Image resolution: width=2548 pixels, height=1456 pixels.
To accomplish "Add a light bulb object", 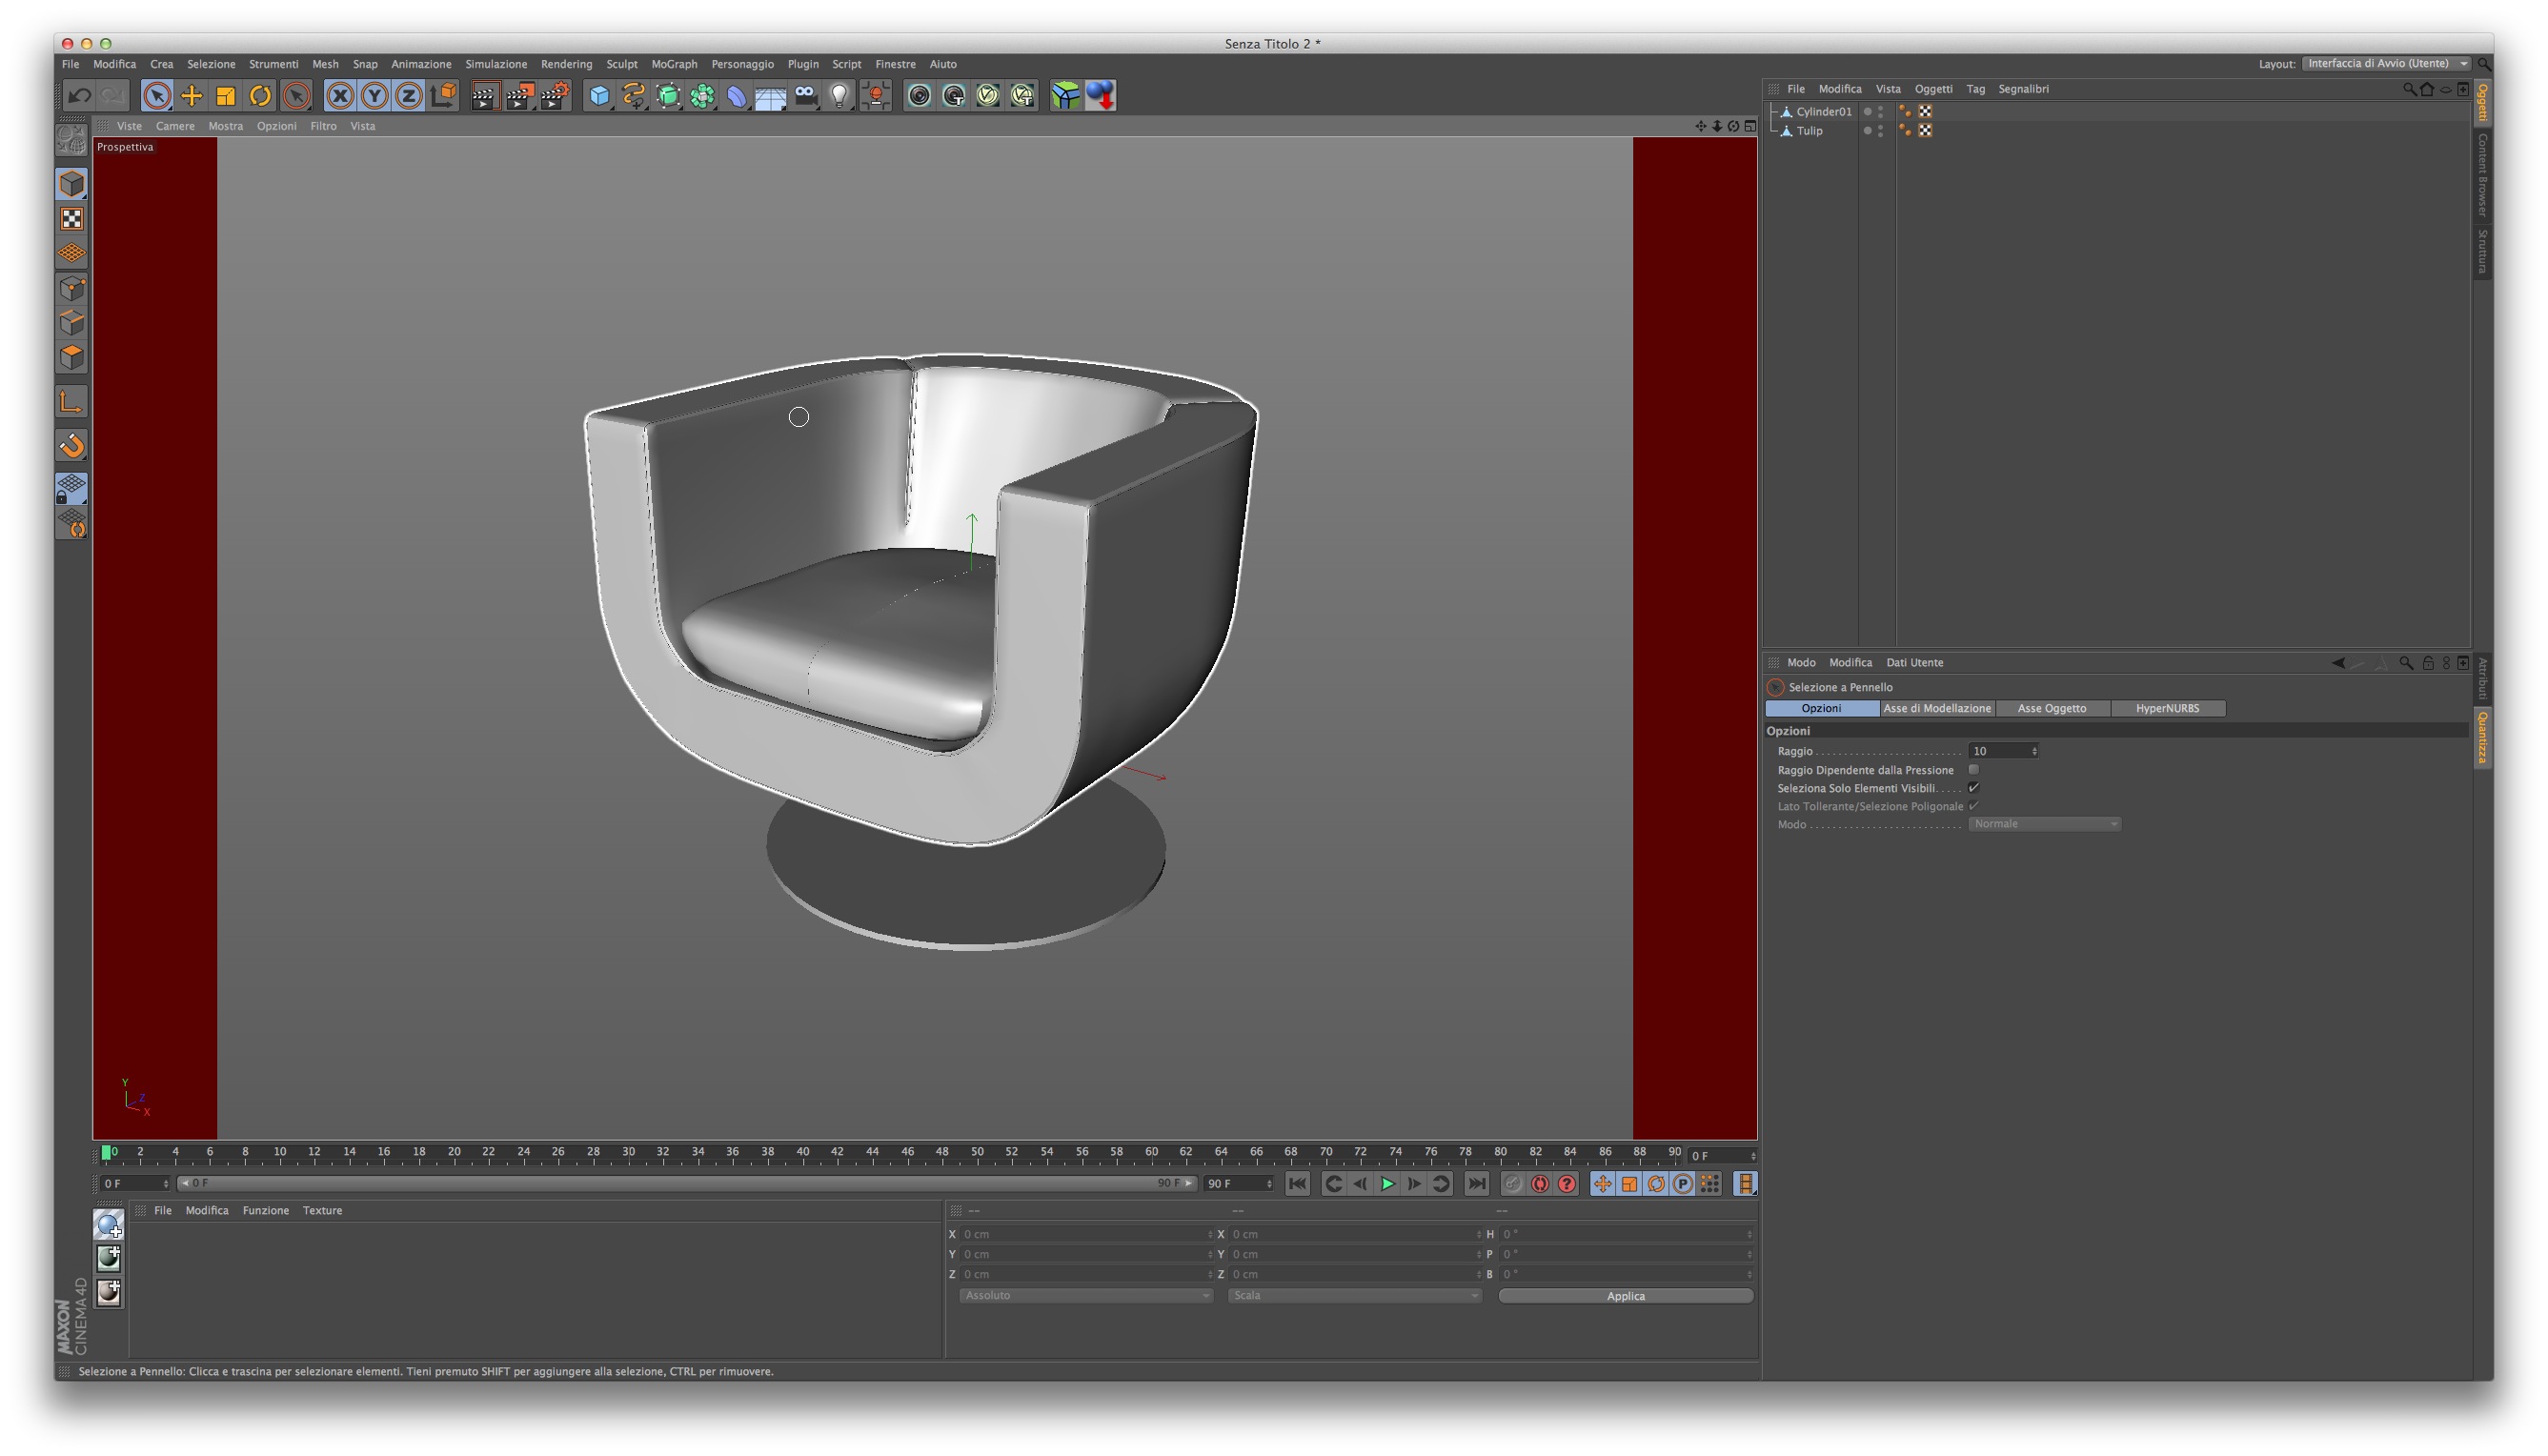I will click(840, 96).
